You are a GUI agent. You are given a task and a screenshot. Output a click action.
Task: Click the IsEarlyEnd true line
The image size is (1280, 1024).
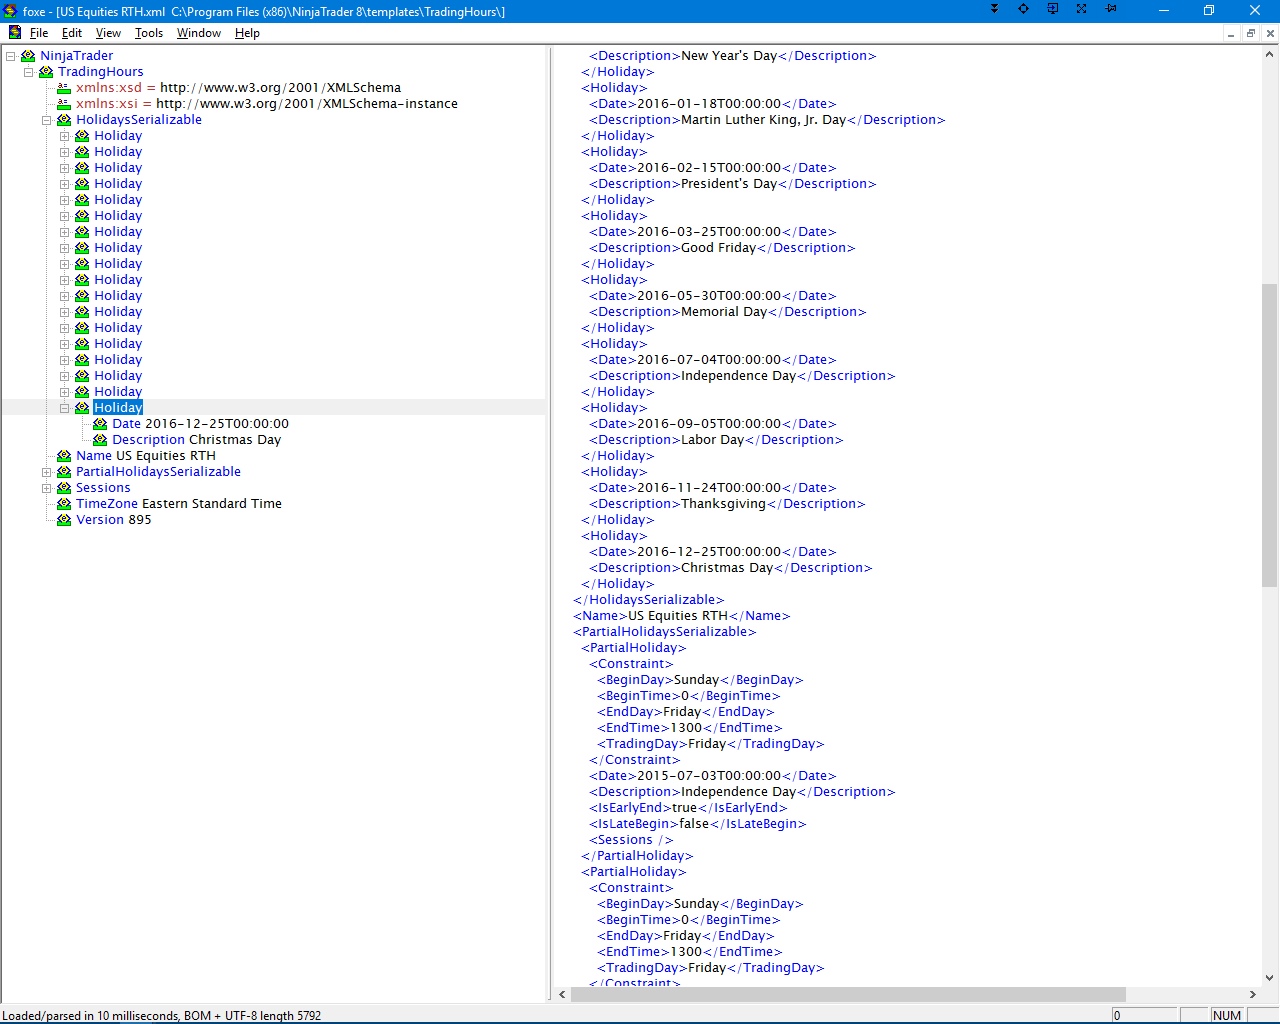[x=689, y=808]
